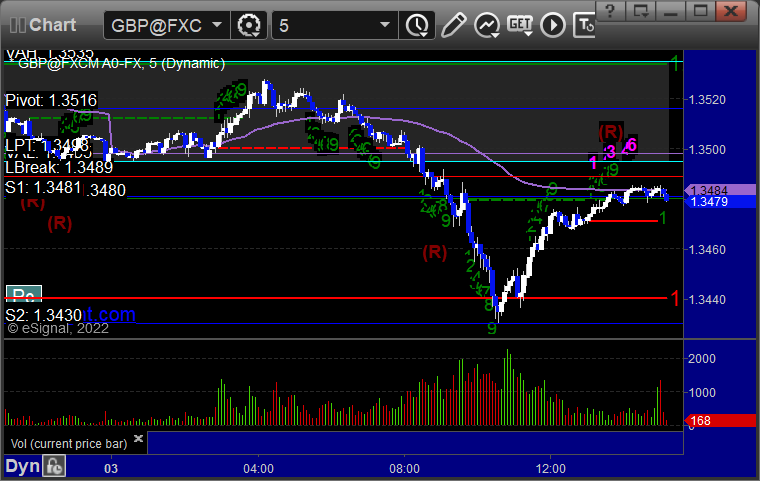Click the 1.3520 price axis label

click(707, 100)
